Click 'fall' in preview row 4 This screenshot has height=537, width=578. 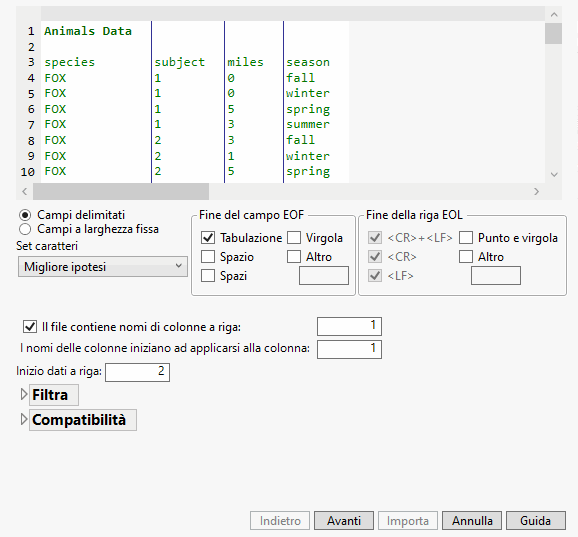[300, 78]
